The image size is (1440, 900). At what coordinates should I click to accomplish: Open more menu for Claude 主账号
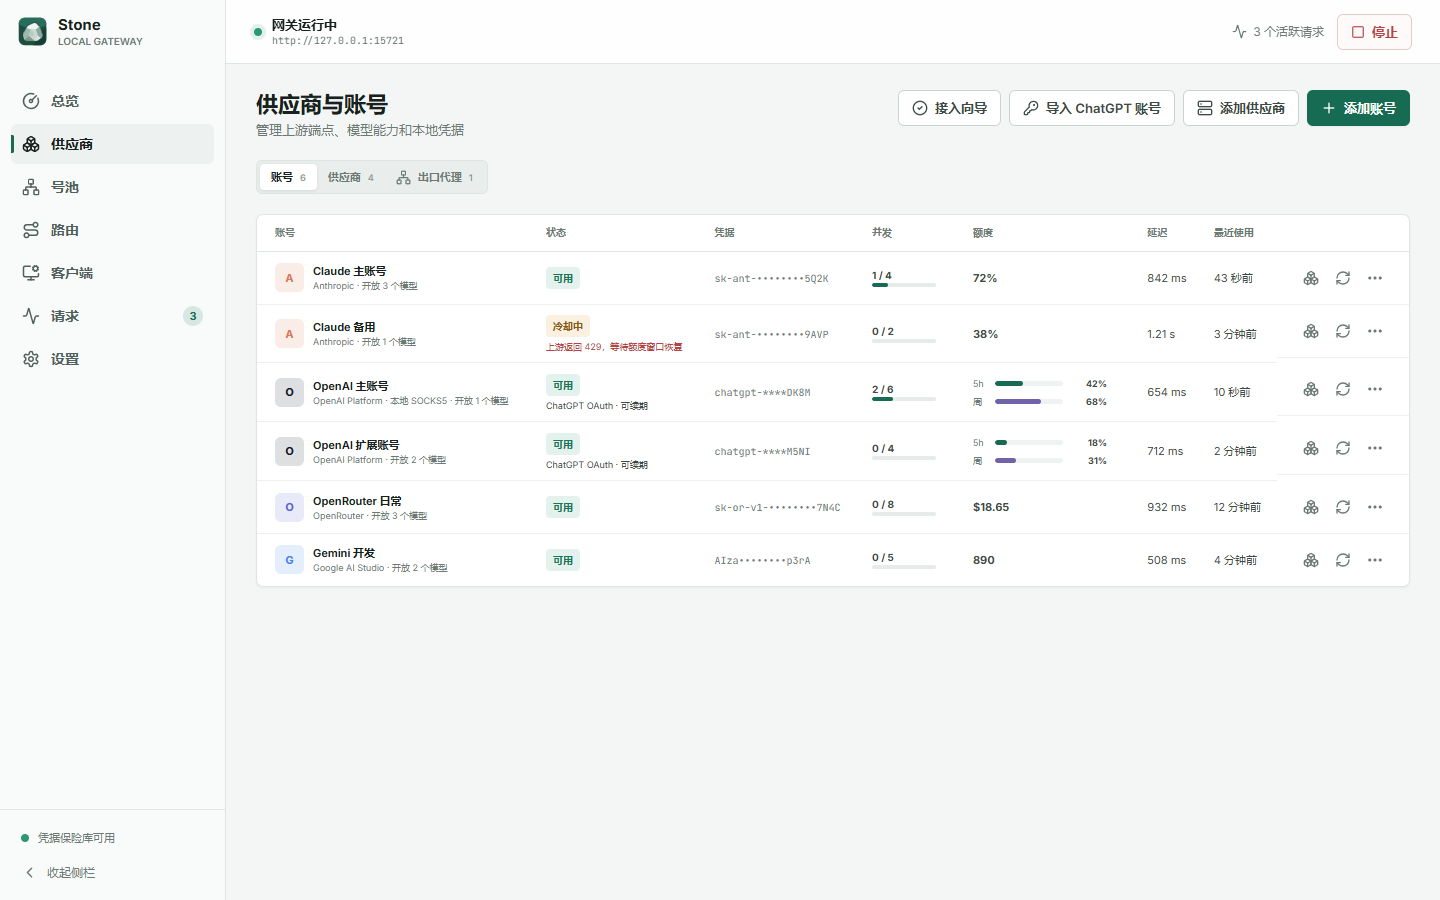1375,278
